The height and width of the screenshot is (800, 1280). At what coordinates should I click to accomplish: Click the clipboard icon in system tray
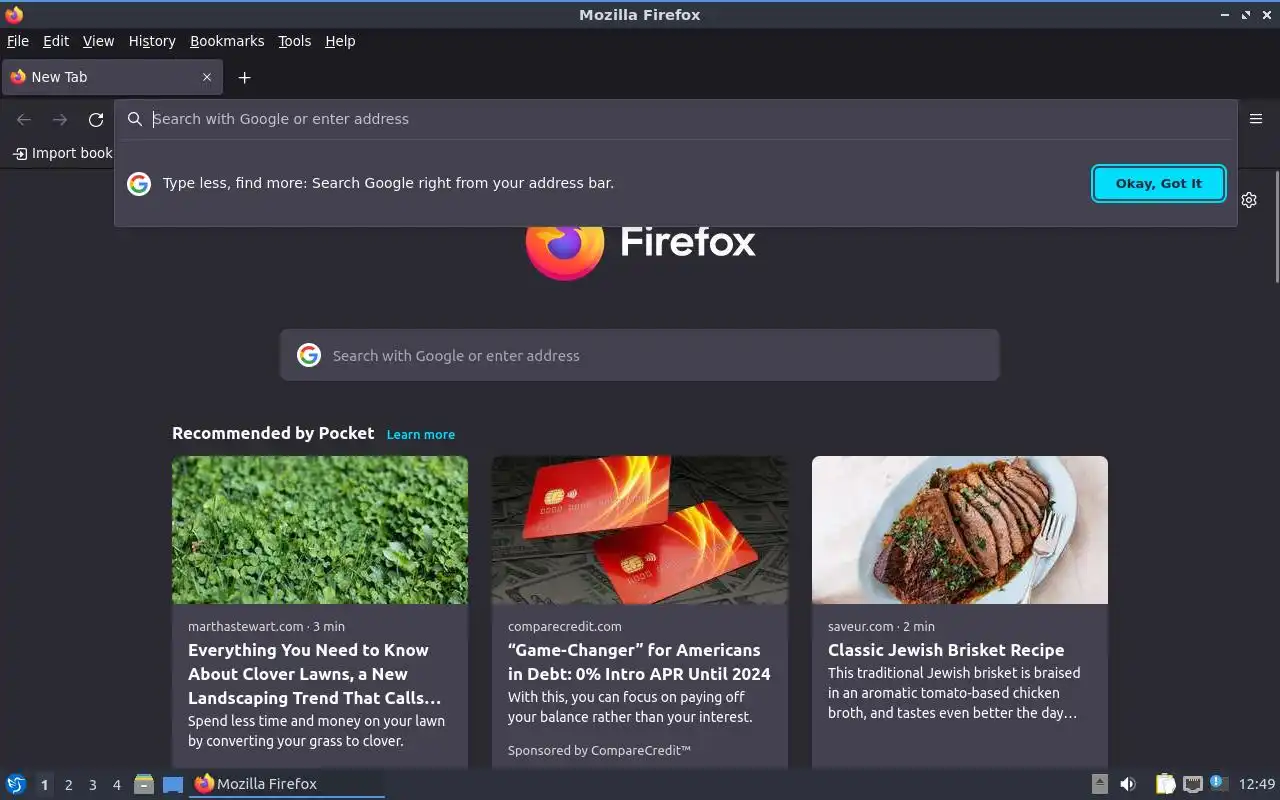[1165, 784]
